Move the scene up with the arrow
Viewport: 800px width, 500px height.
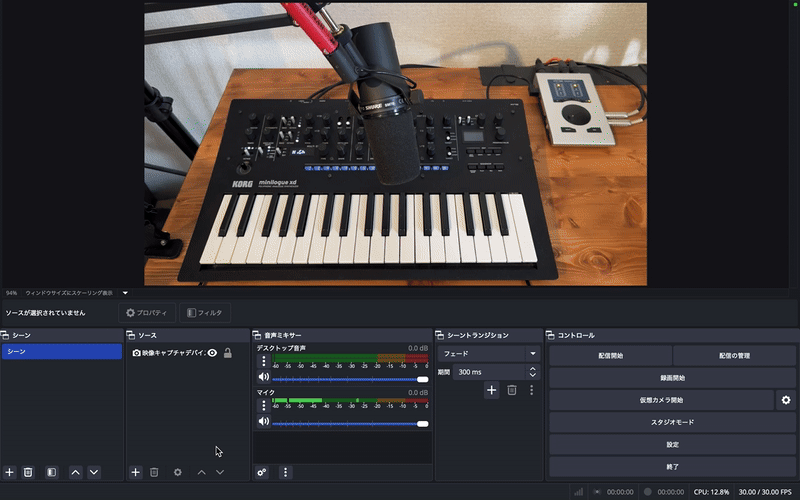[76, 472]
